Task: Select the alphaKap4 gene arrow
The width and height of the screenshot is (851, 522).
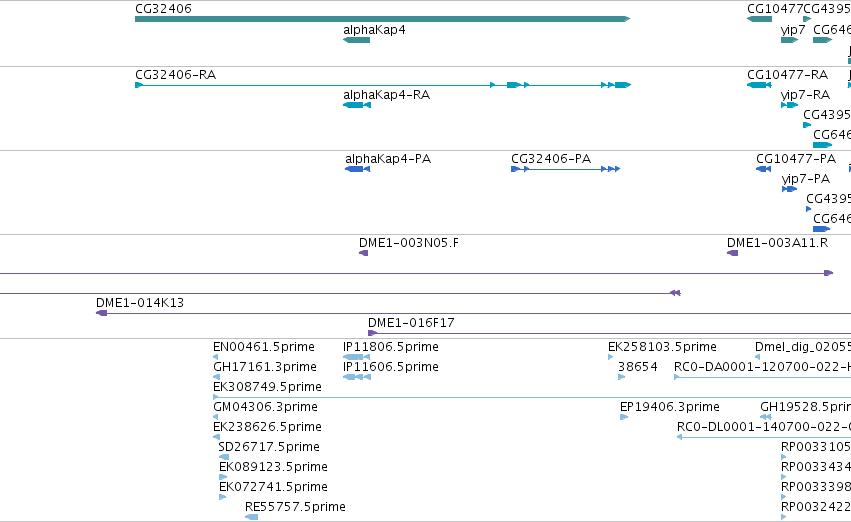Action: [356, 40]
